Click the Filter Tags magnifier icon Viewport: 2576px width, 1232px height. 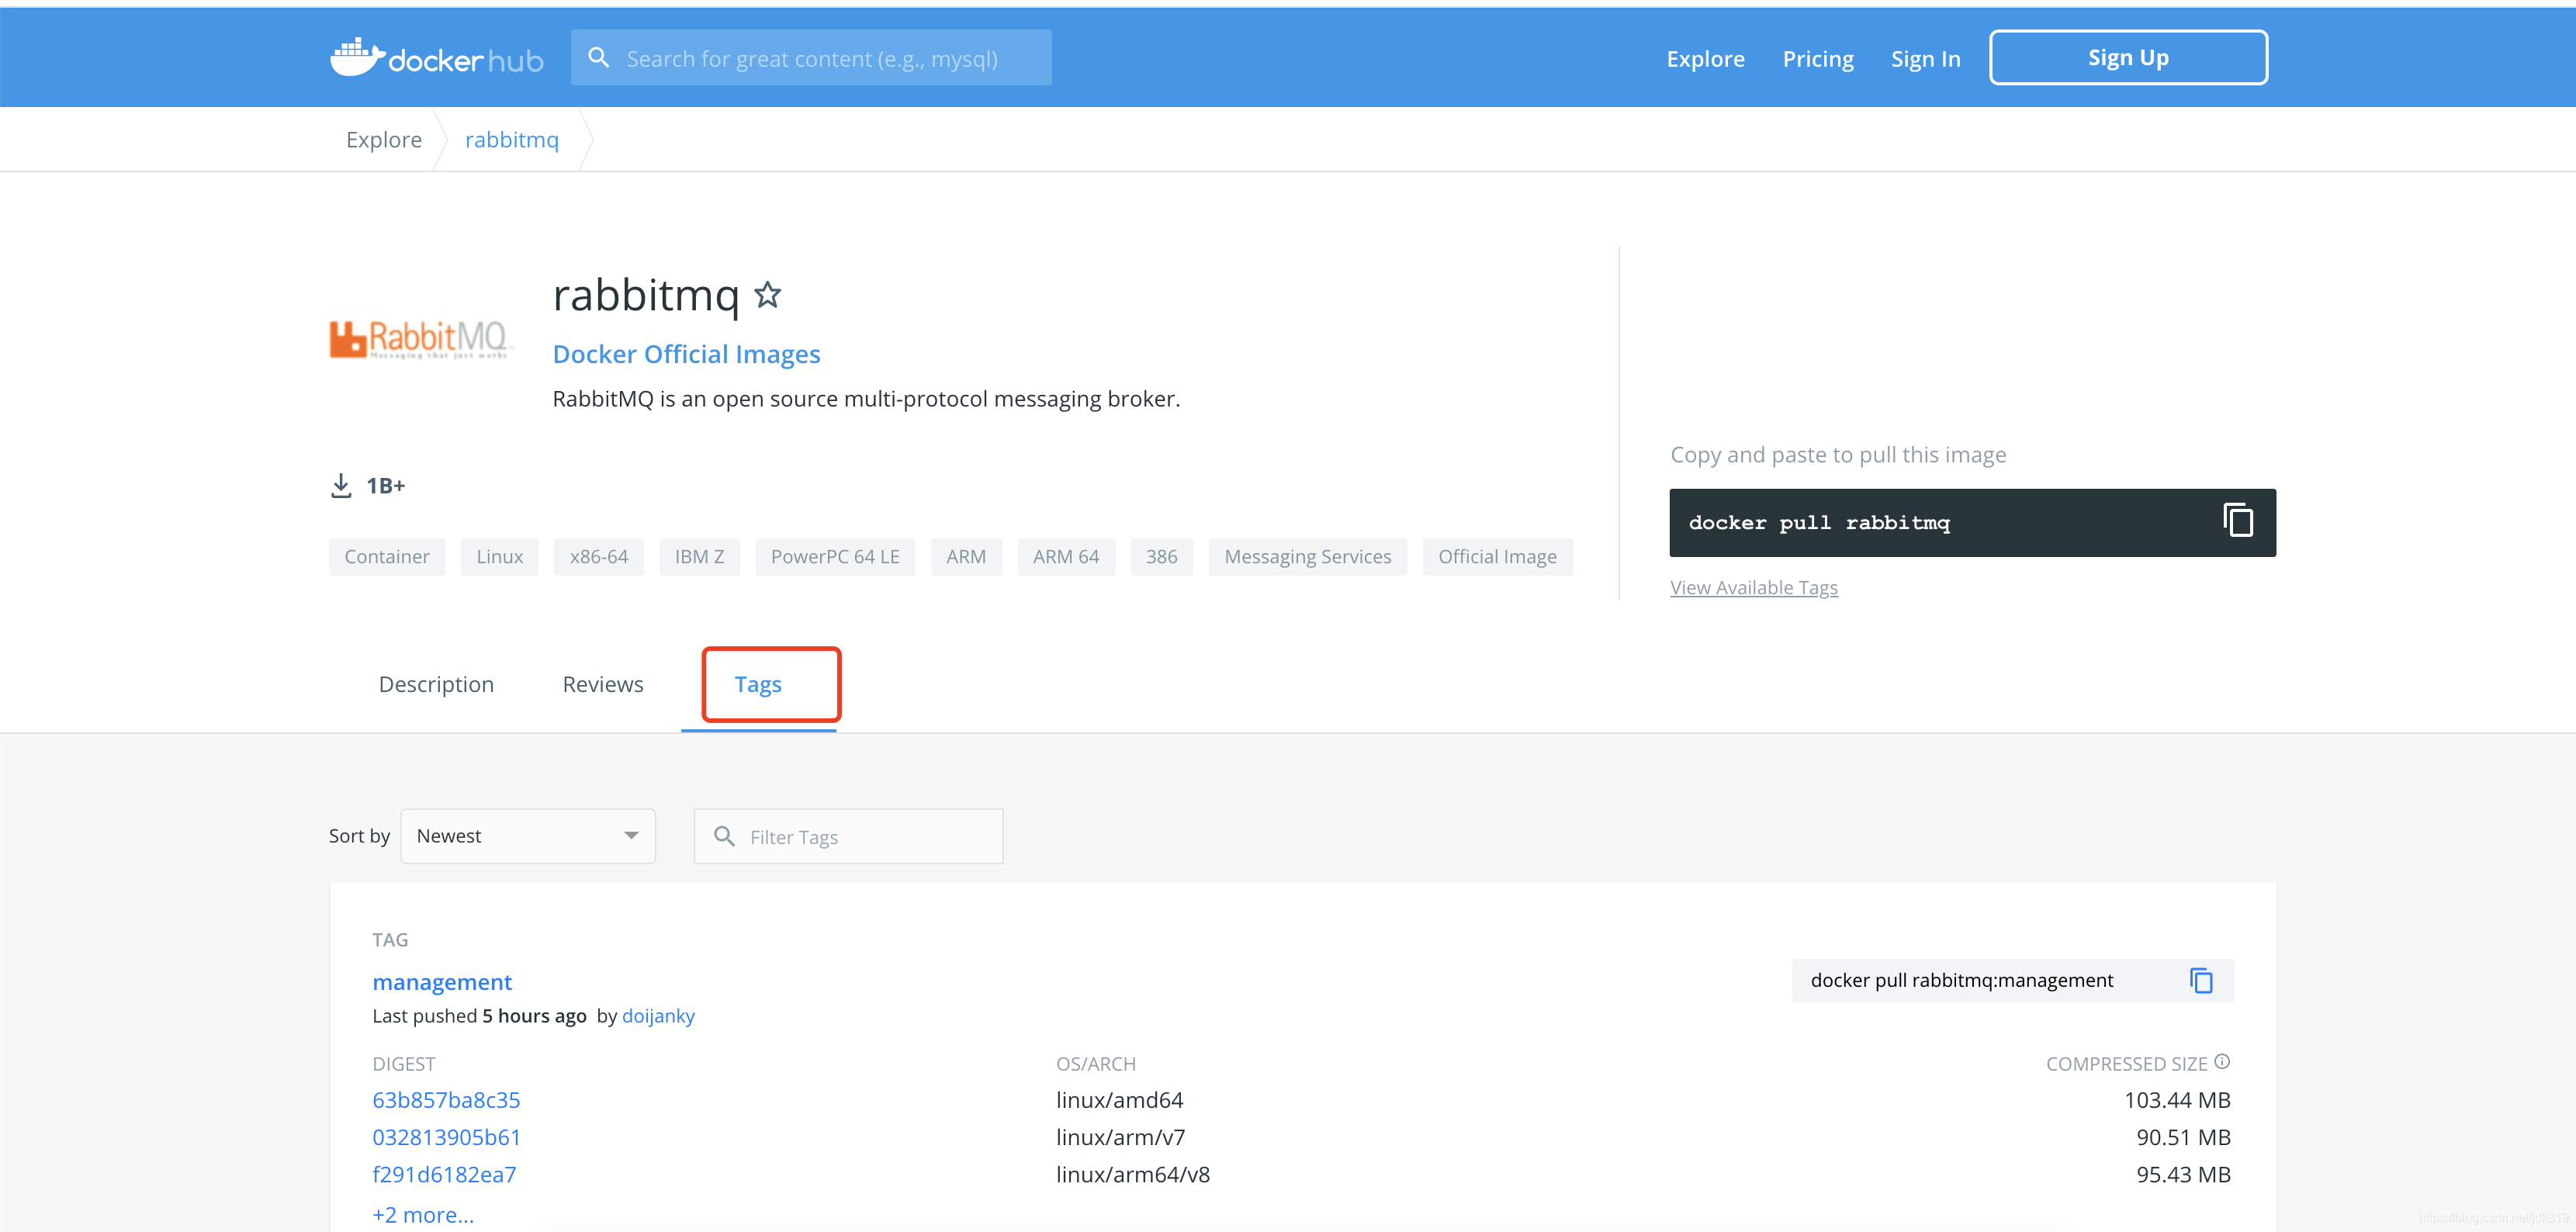[x=725, y=836]
